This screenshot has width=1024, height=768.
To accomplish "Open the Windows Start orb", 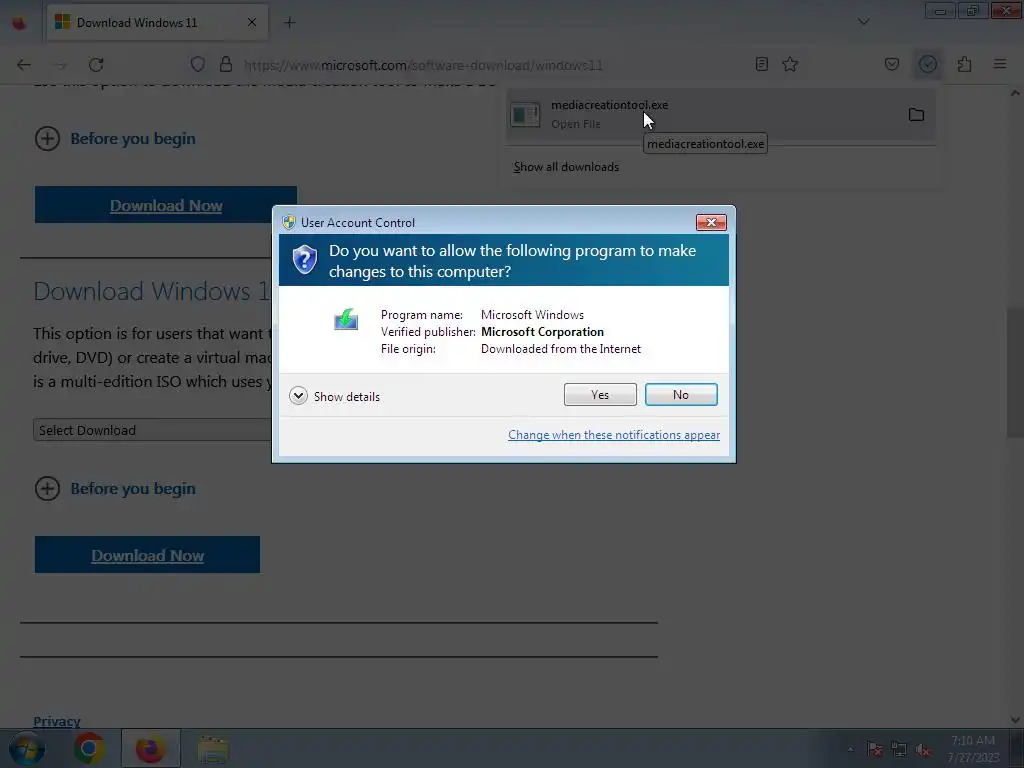I will (26, 749).
